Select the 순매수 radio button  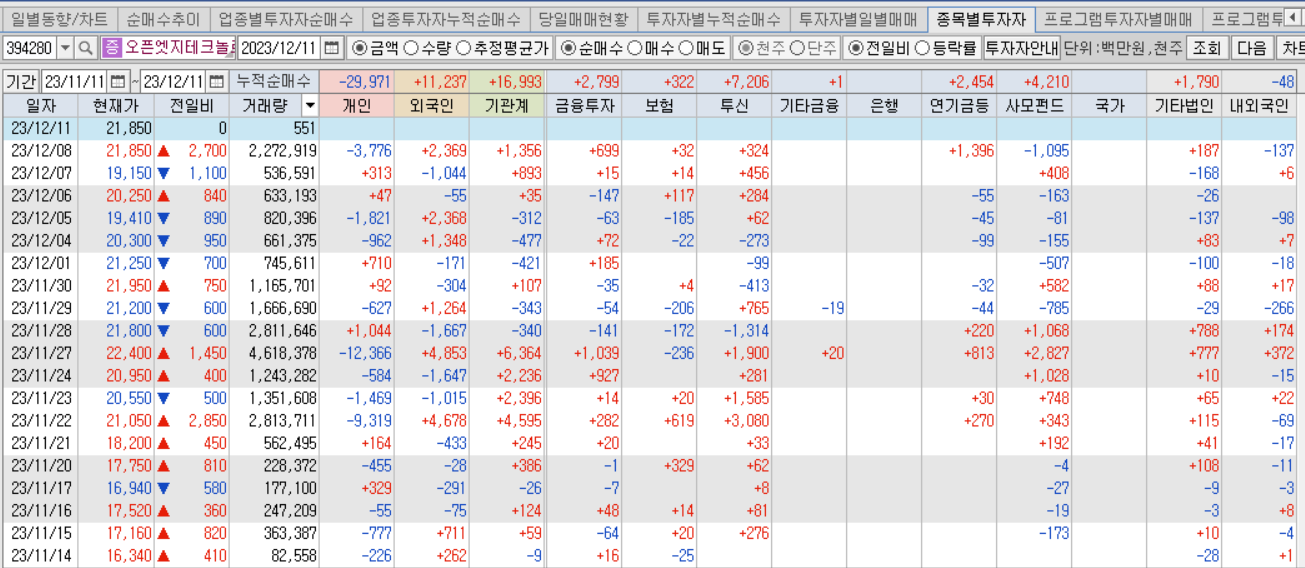569,48
